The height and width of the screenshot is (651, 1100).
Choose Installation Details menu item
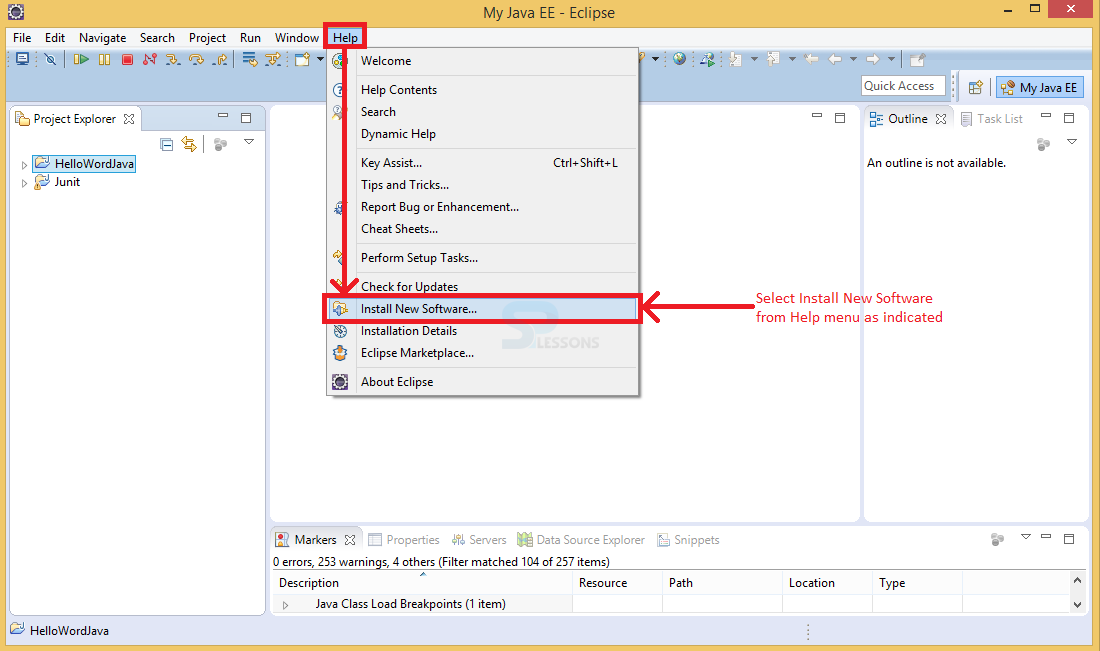pos(483,331)
